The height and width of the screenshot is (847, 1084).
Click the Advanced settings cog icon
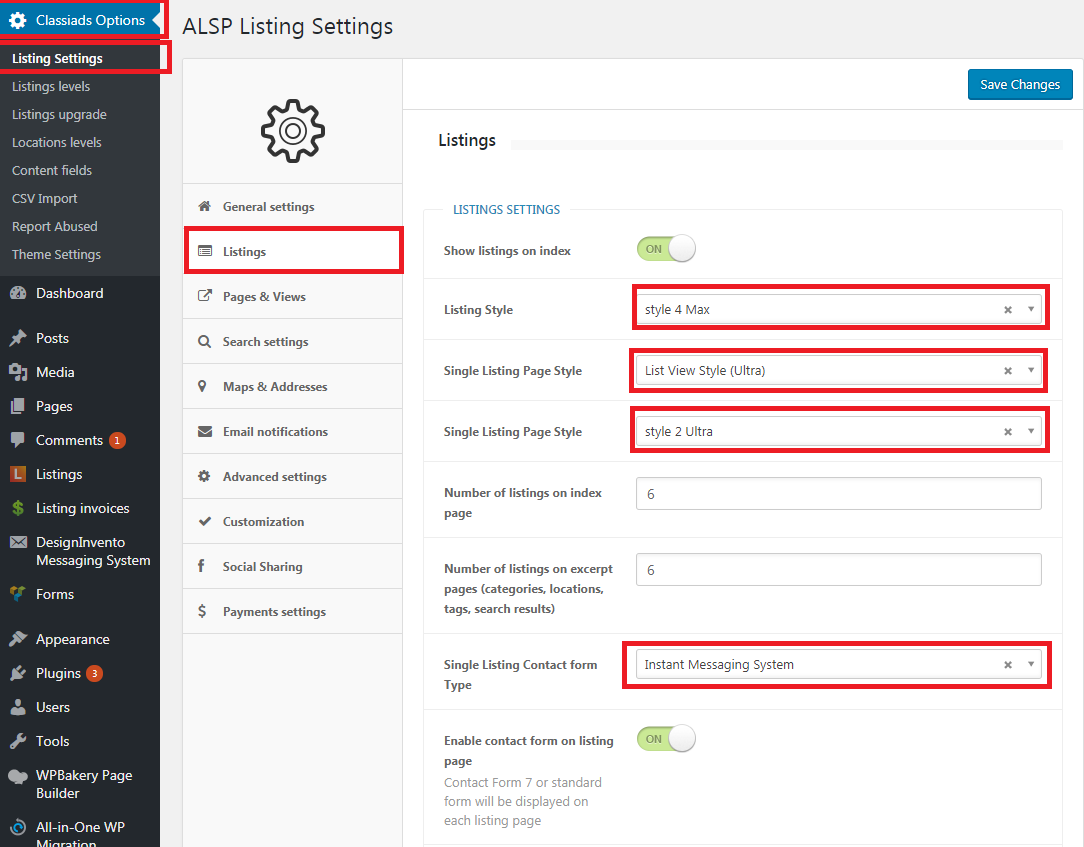point(204,476)
